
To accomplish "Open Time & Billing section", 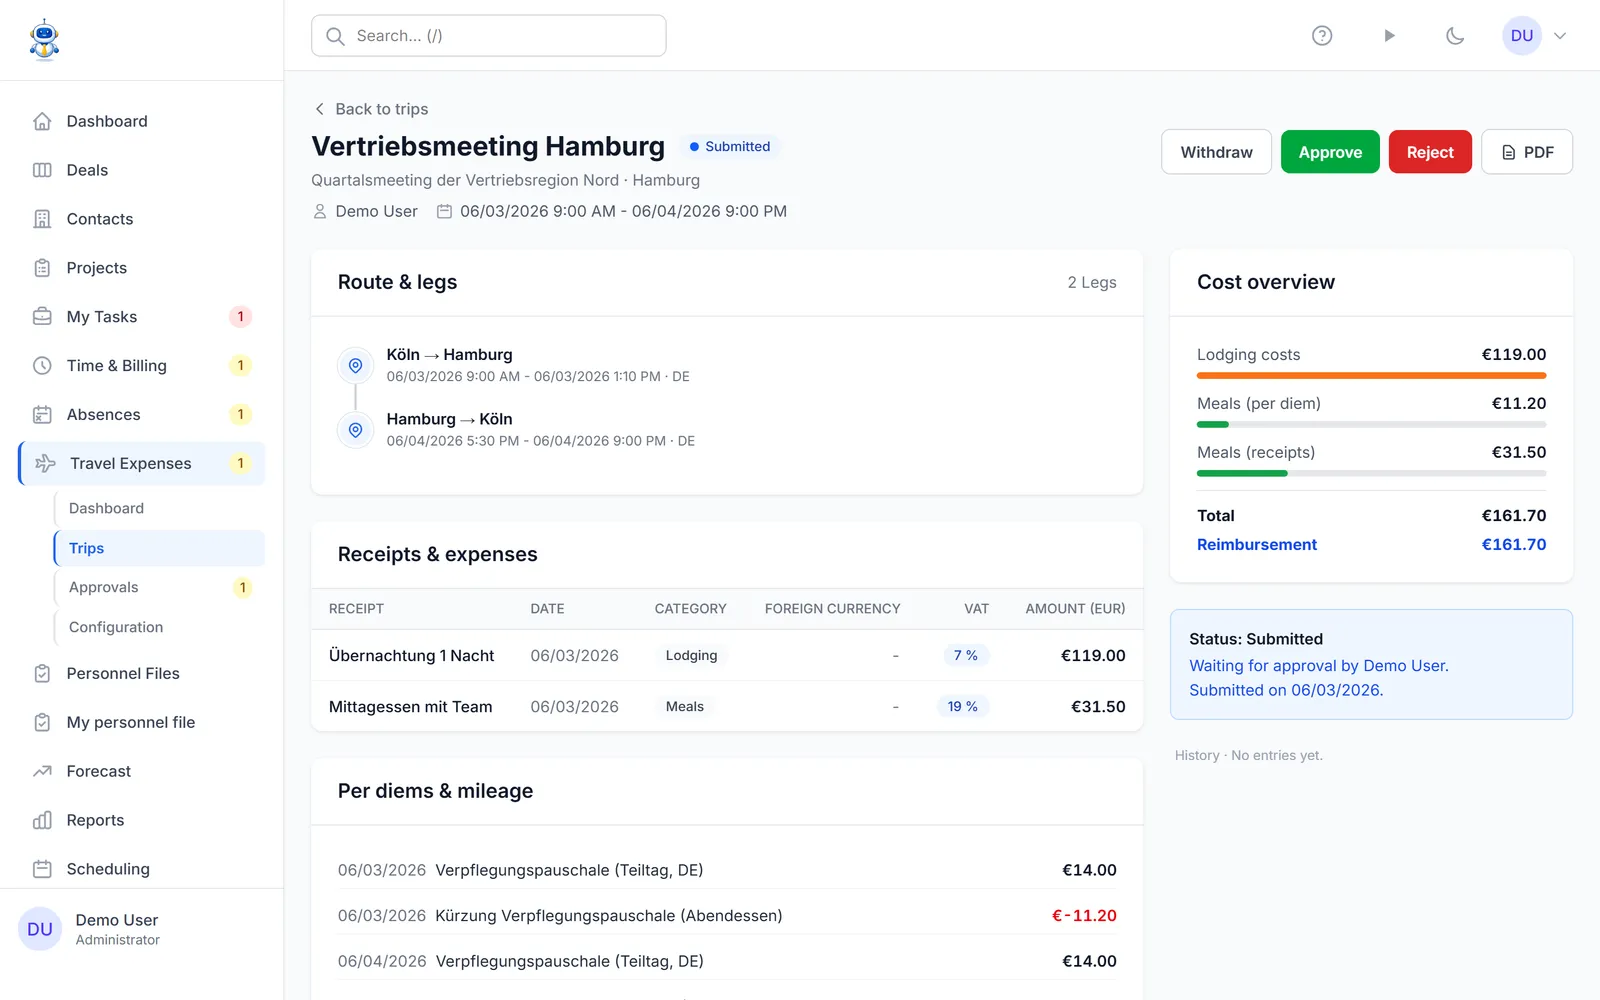I will (x=142, y=366).
